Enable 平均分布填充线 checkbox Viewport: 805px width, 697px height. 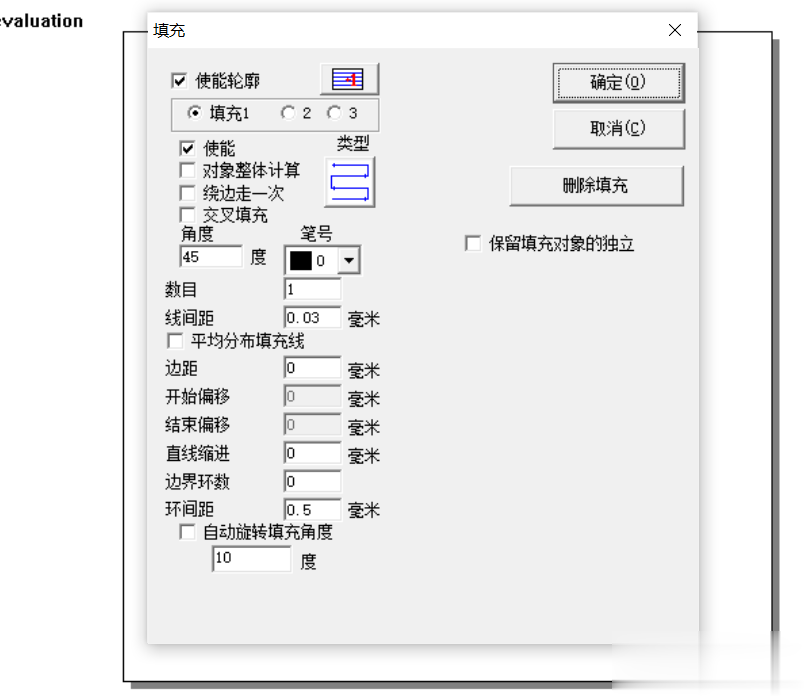click(x=175, y=341)
